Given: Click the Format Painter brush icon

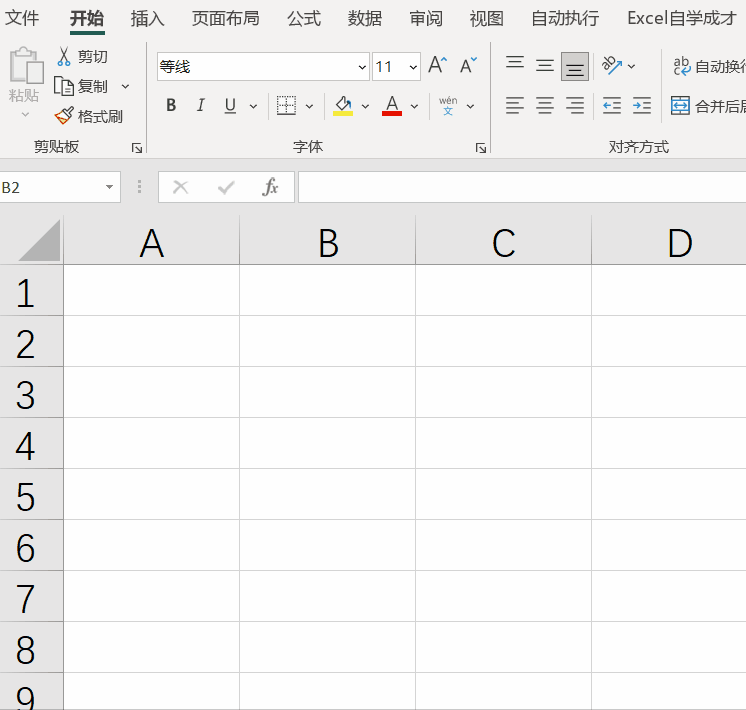Looking at the screenshot, I should (x=64, y=116).
